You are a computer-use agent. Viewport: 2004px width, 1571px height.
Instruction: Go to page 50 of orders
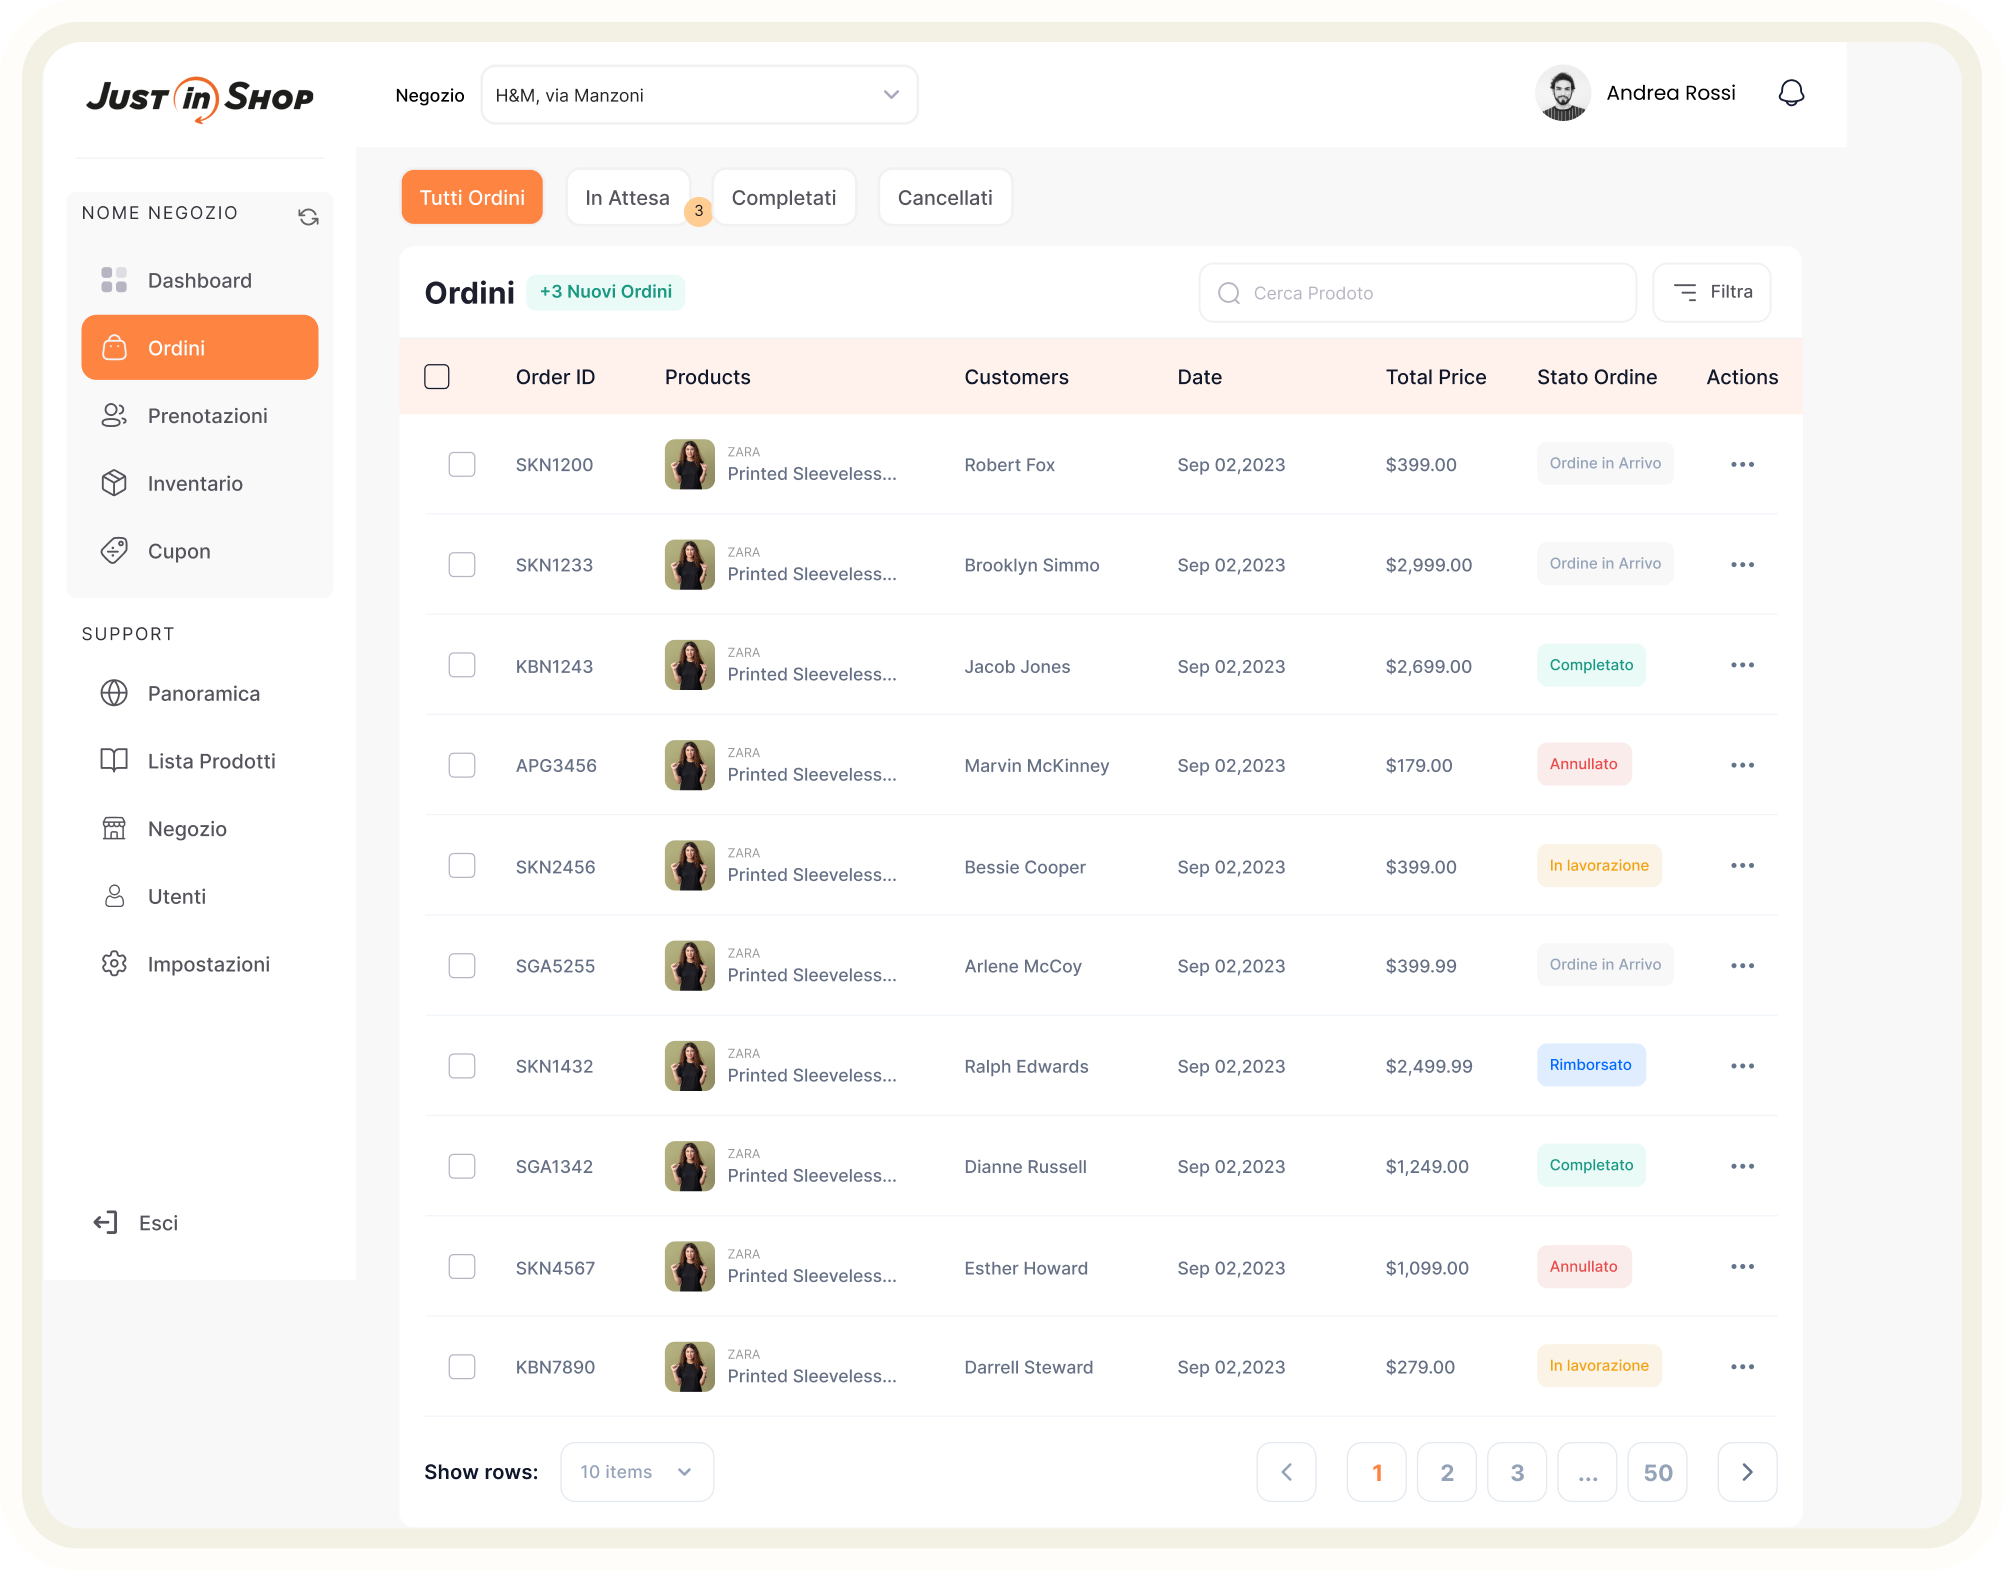(1657, 1472)
